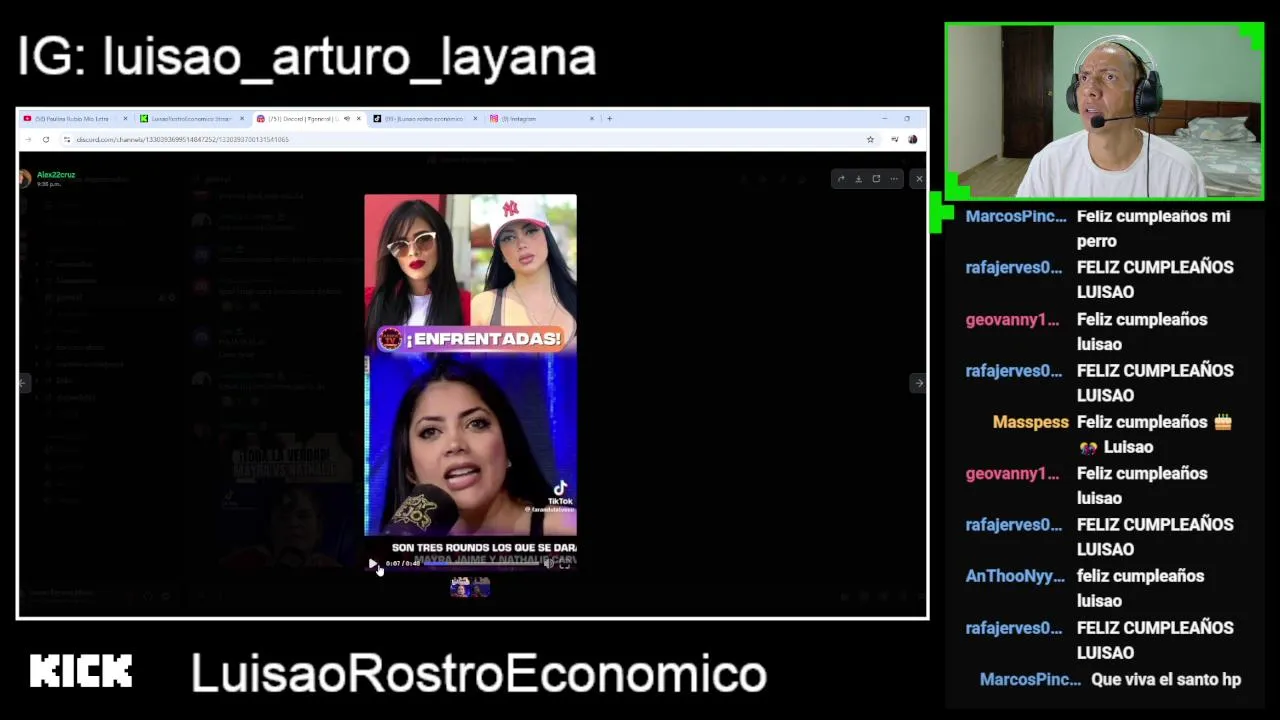1280x720 pixels.
Task: Go to the previous media item arrow
Action: point(25,383)
